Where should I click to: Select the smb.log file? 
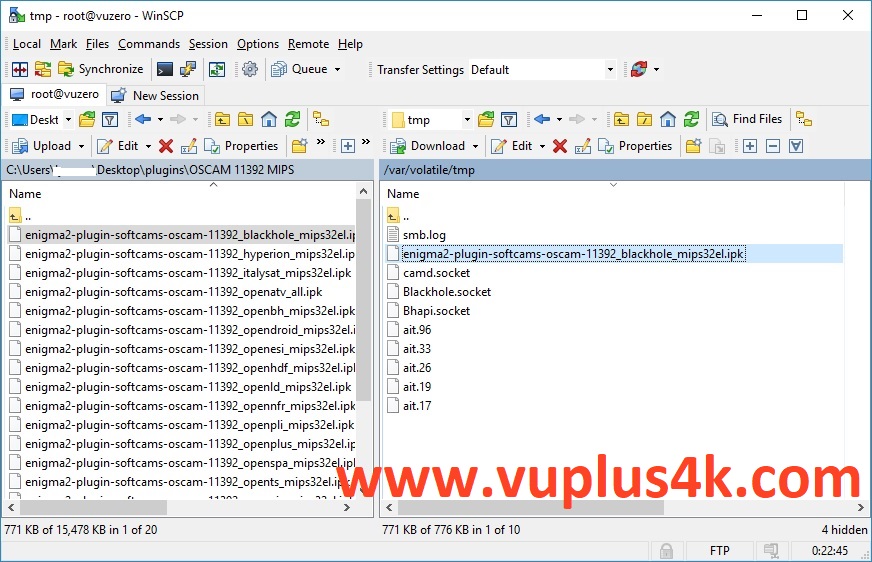pyautogui.click(x=424, y=235)
